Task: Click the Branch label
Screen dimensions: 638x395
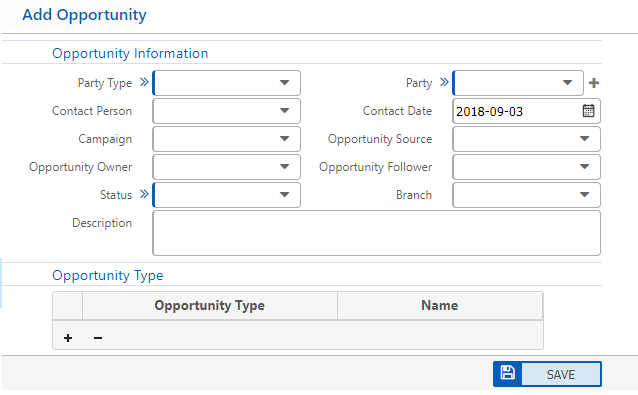Action: tap(414, 195)
